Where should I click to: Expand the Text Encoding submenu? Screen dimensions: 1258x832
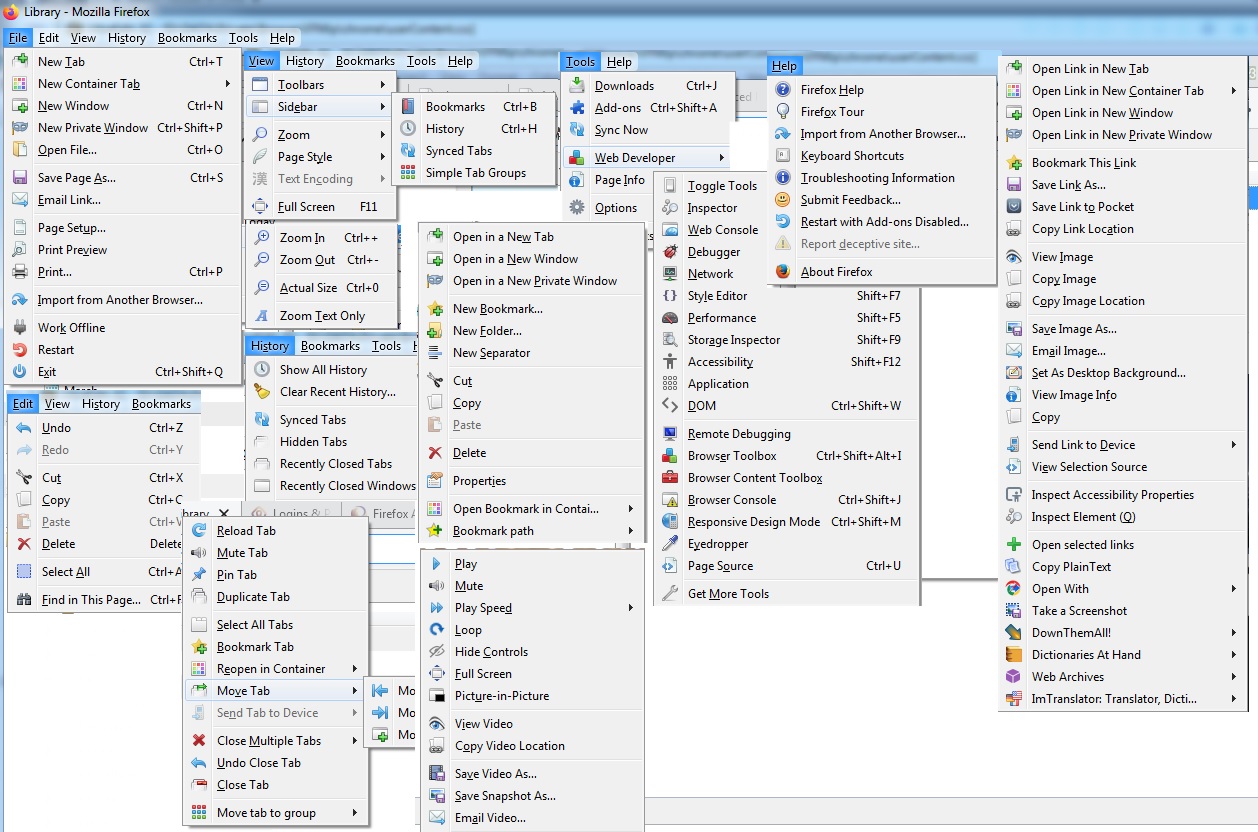321,179
